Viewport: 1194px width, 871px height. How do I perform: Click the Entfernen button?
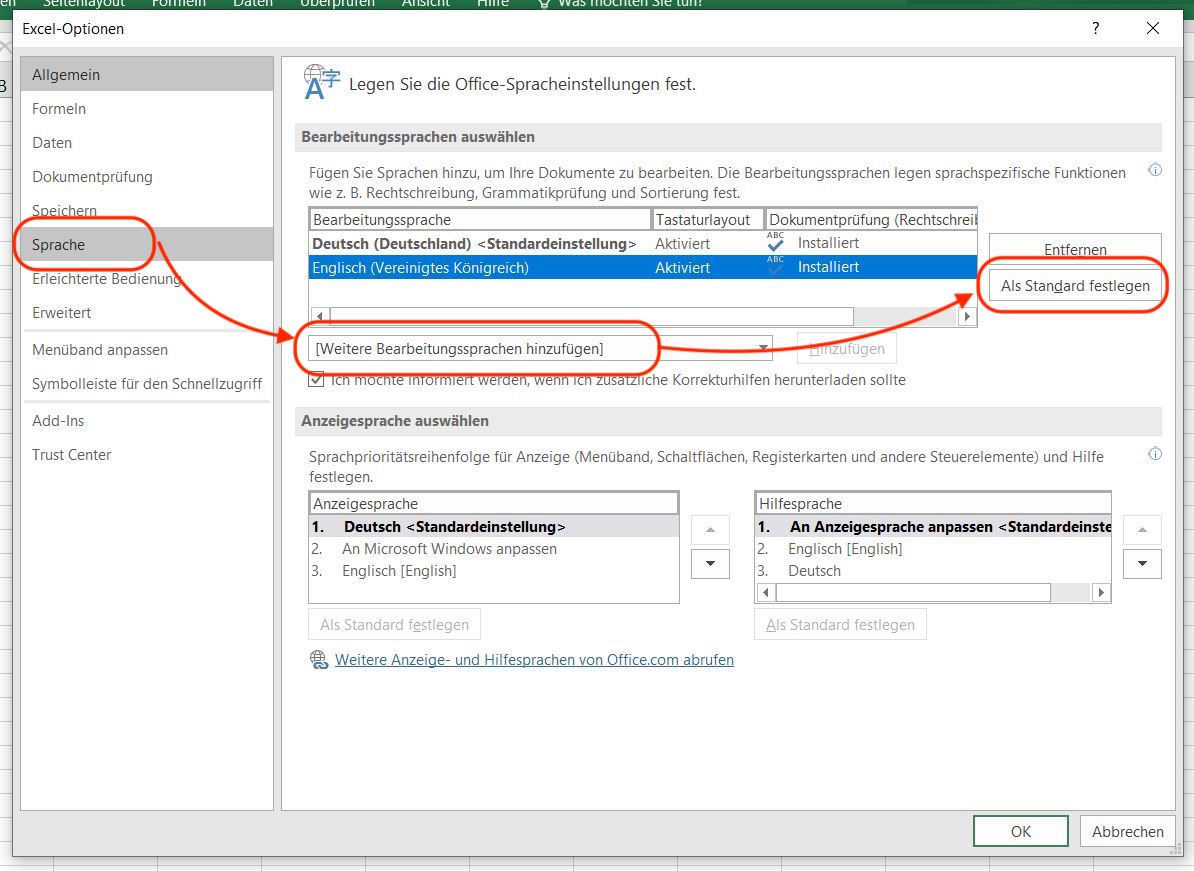pyautogui.click(x=1075, y=249)
